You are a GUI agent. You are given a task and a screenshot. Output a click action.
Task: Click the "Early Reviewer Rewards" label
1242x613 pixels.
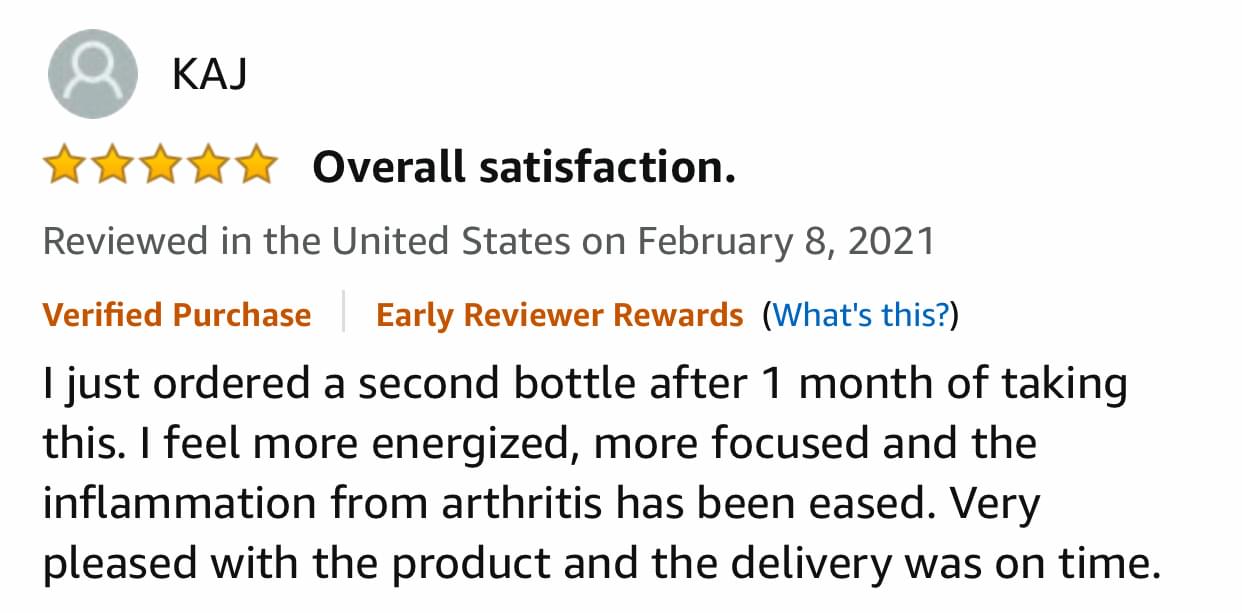[x=559, y=316]
